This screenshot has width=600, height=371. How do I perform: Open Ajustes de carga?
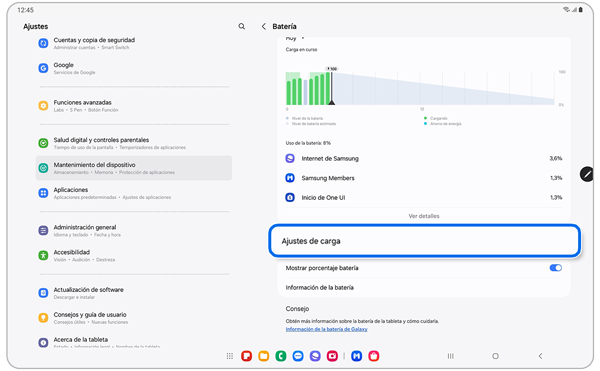(x=425, y=241)
